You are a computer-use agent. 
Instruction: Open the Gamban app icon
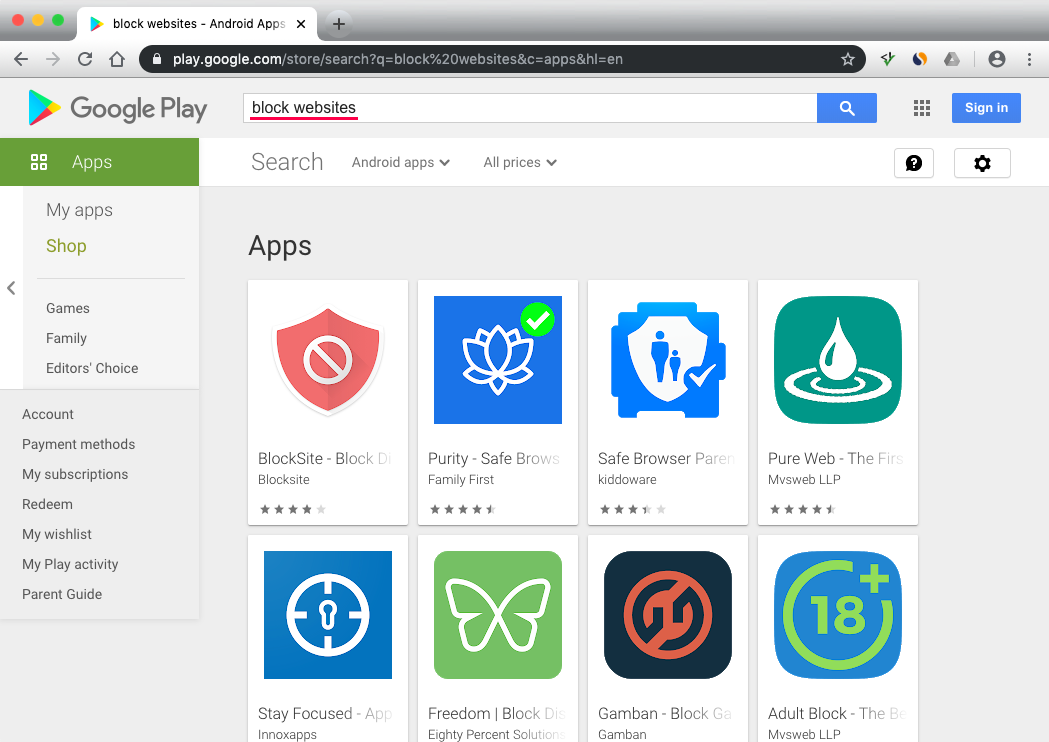668,615
